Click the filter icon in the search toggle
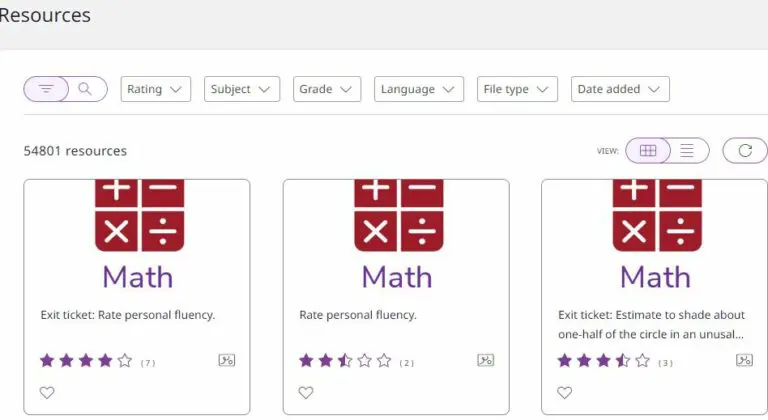768x420 pixels. tap(46, 89)
